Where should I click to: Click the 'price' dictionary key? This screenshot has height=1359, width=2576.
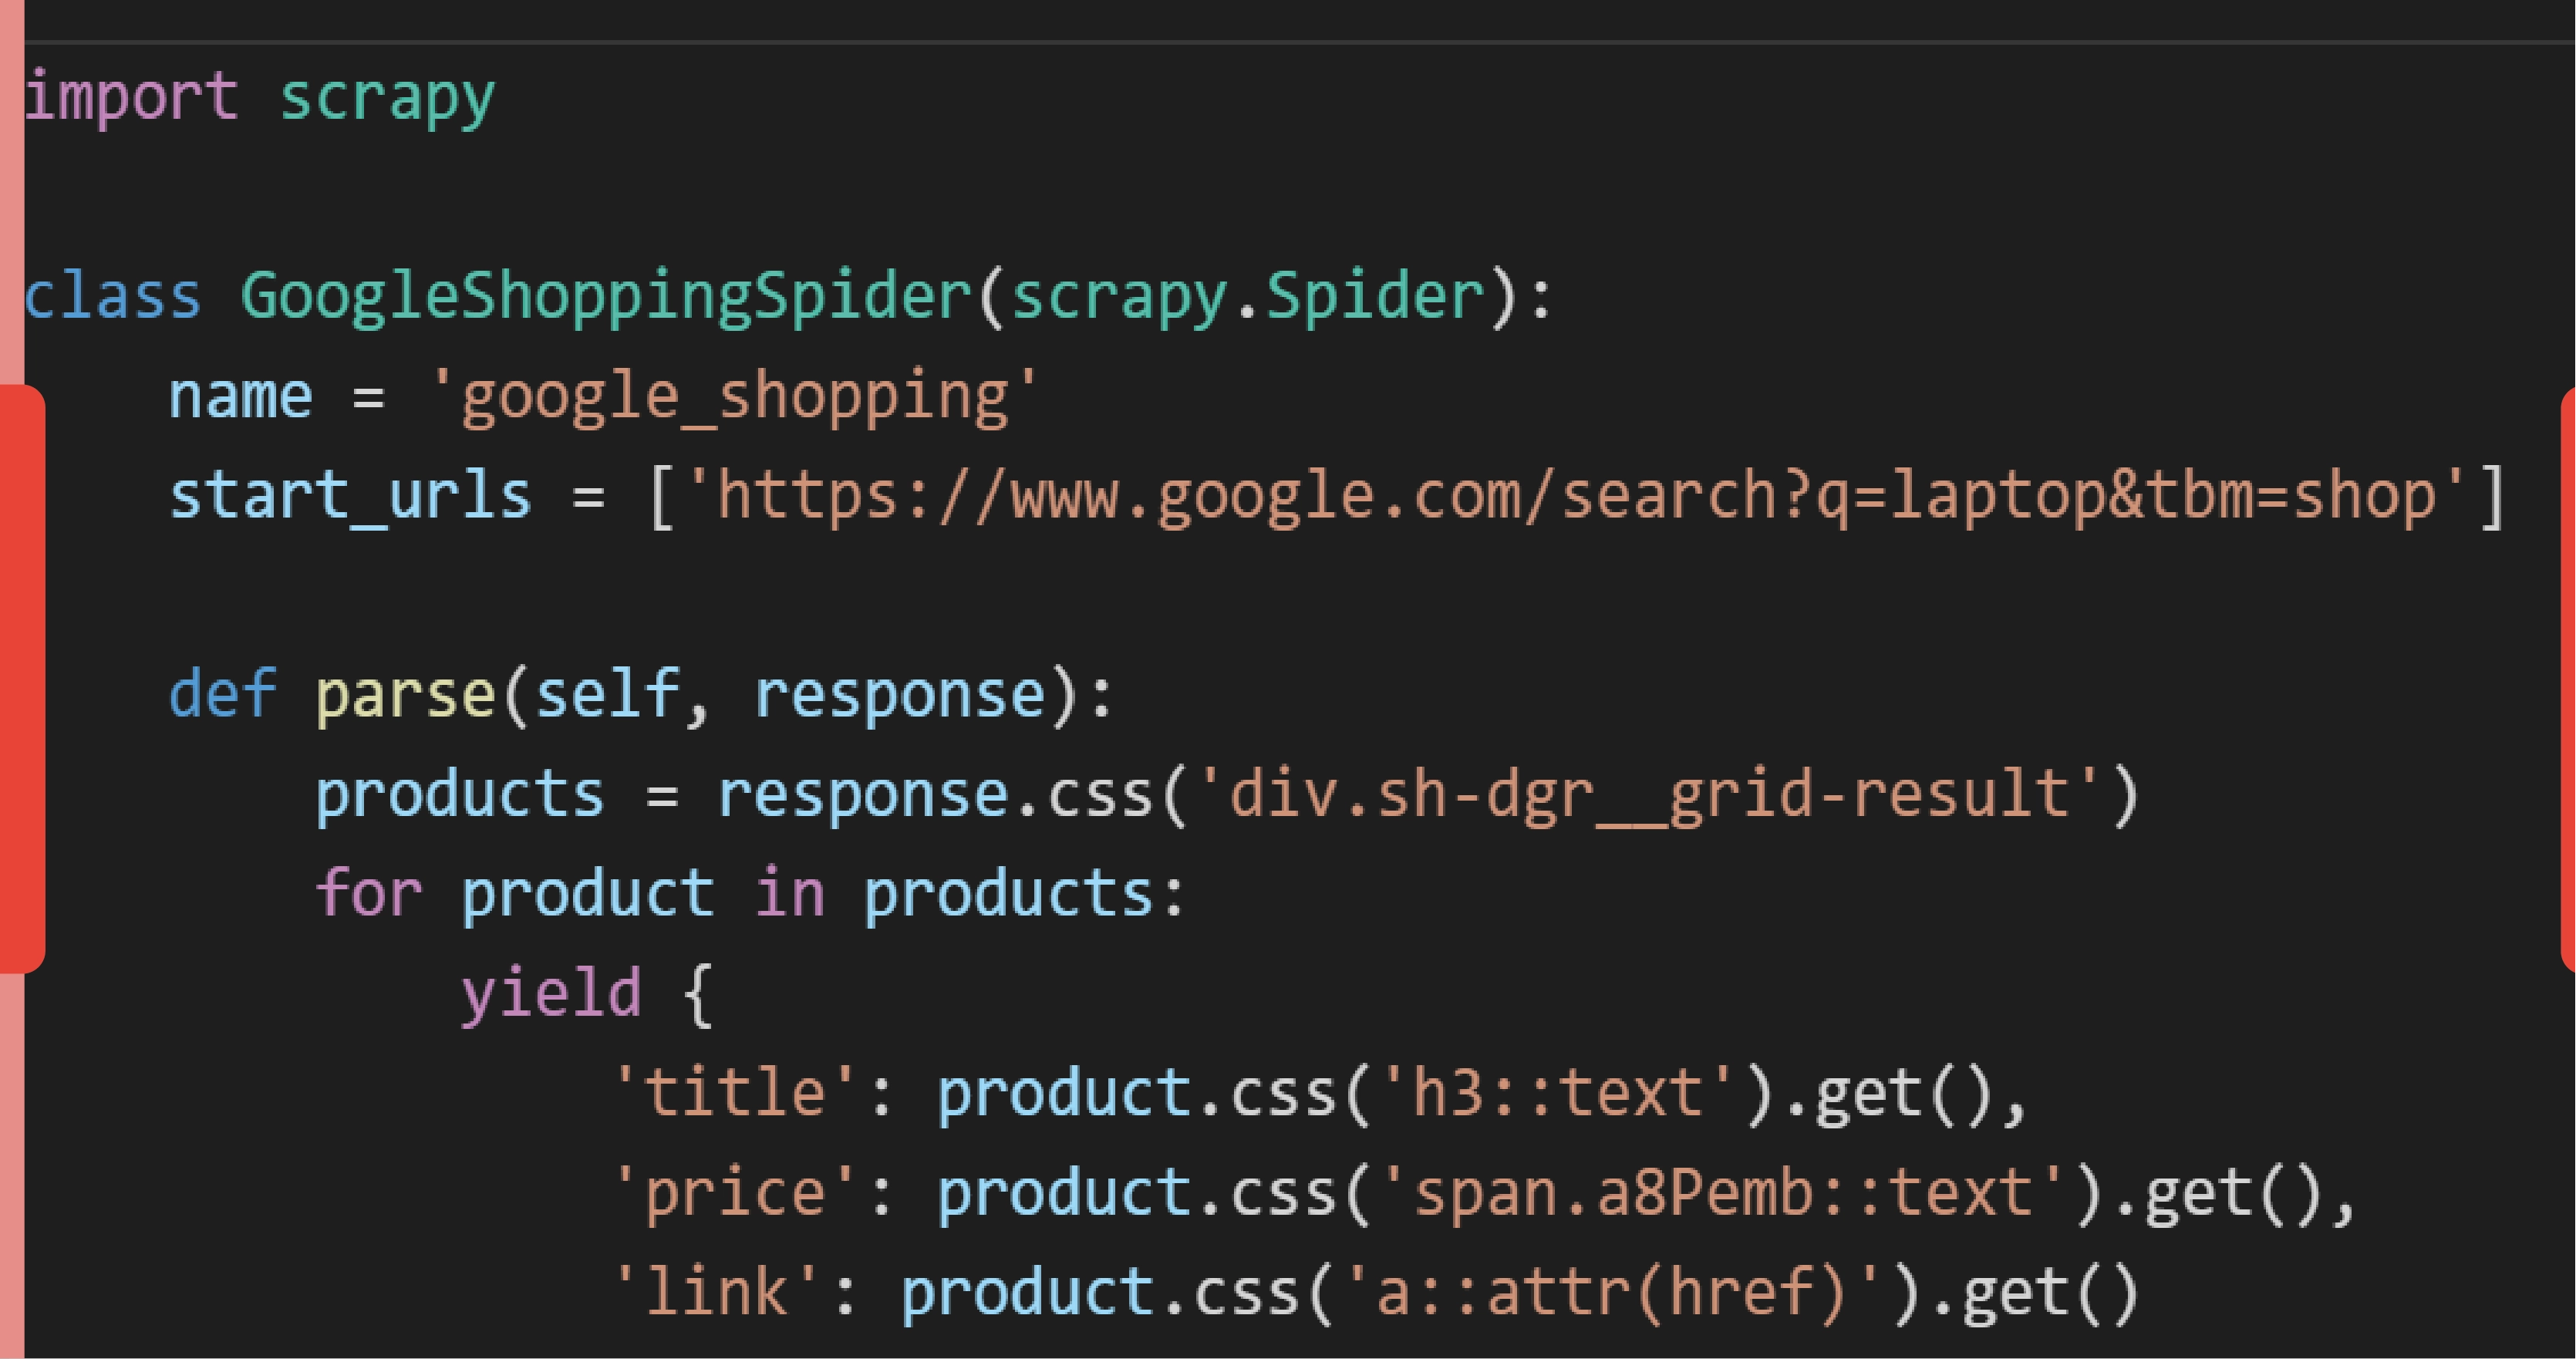(735, 1194)
